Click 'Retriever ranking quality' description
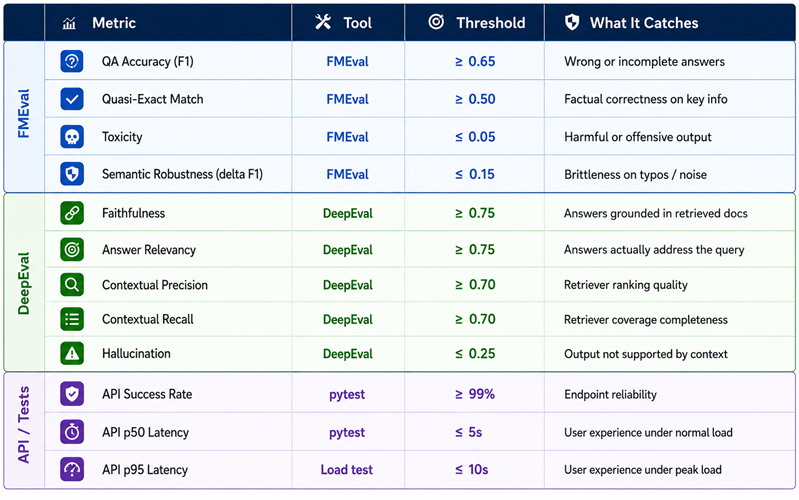The width and height of the screenshot is (799, 500). (x=626, y=285)
